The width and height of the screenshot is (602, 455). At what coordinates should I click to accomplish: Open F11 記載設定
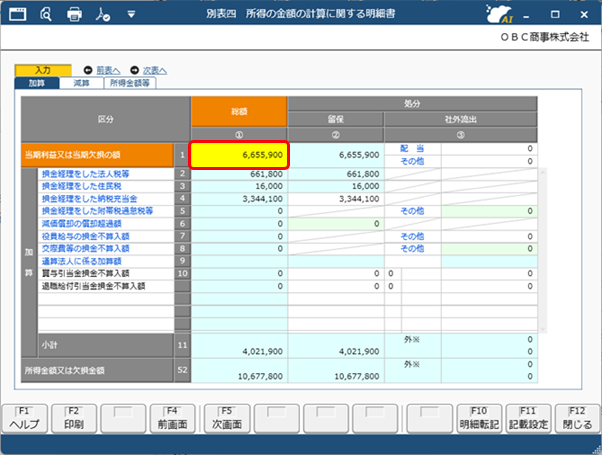pos(528,419)
